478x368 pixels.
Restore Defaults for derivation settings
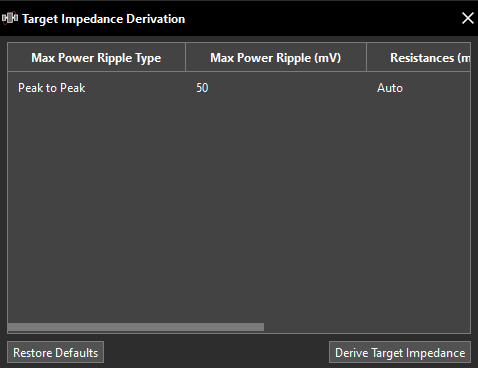(x=55, y=352)
